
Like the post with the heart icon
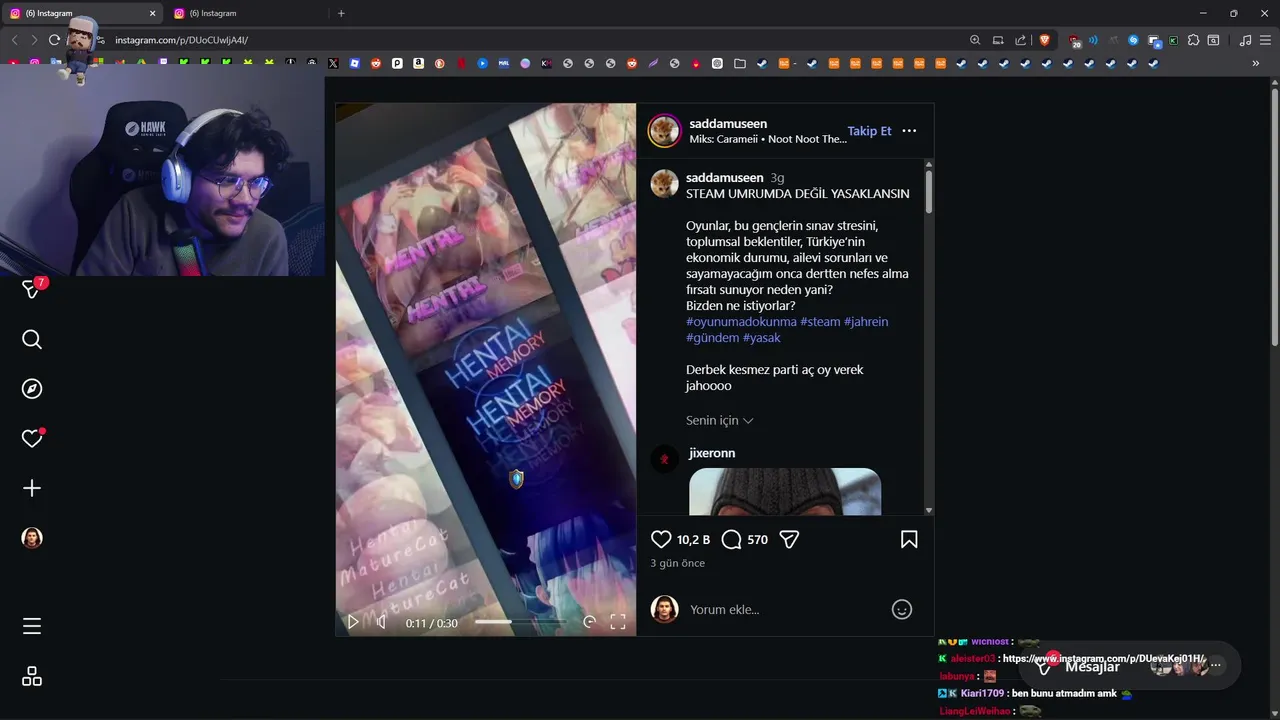click(661, 539)
